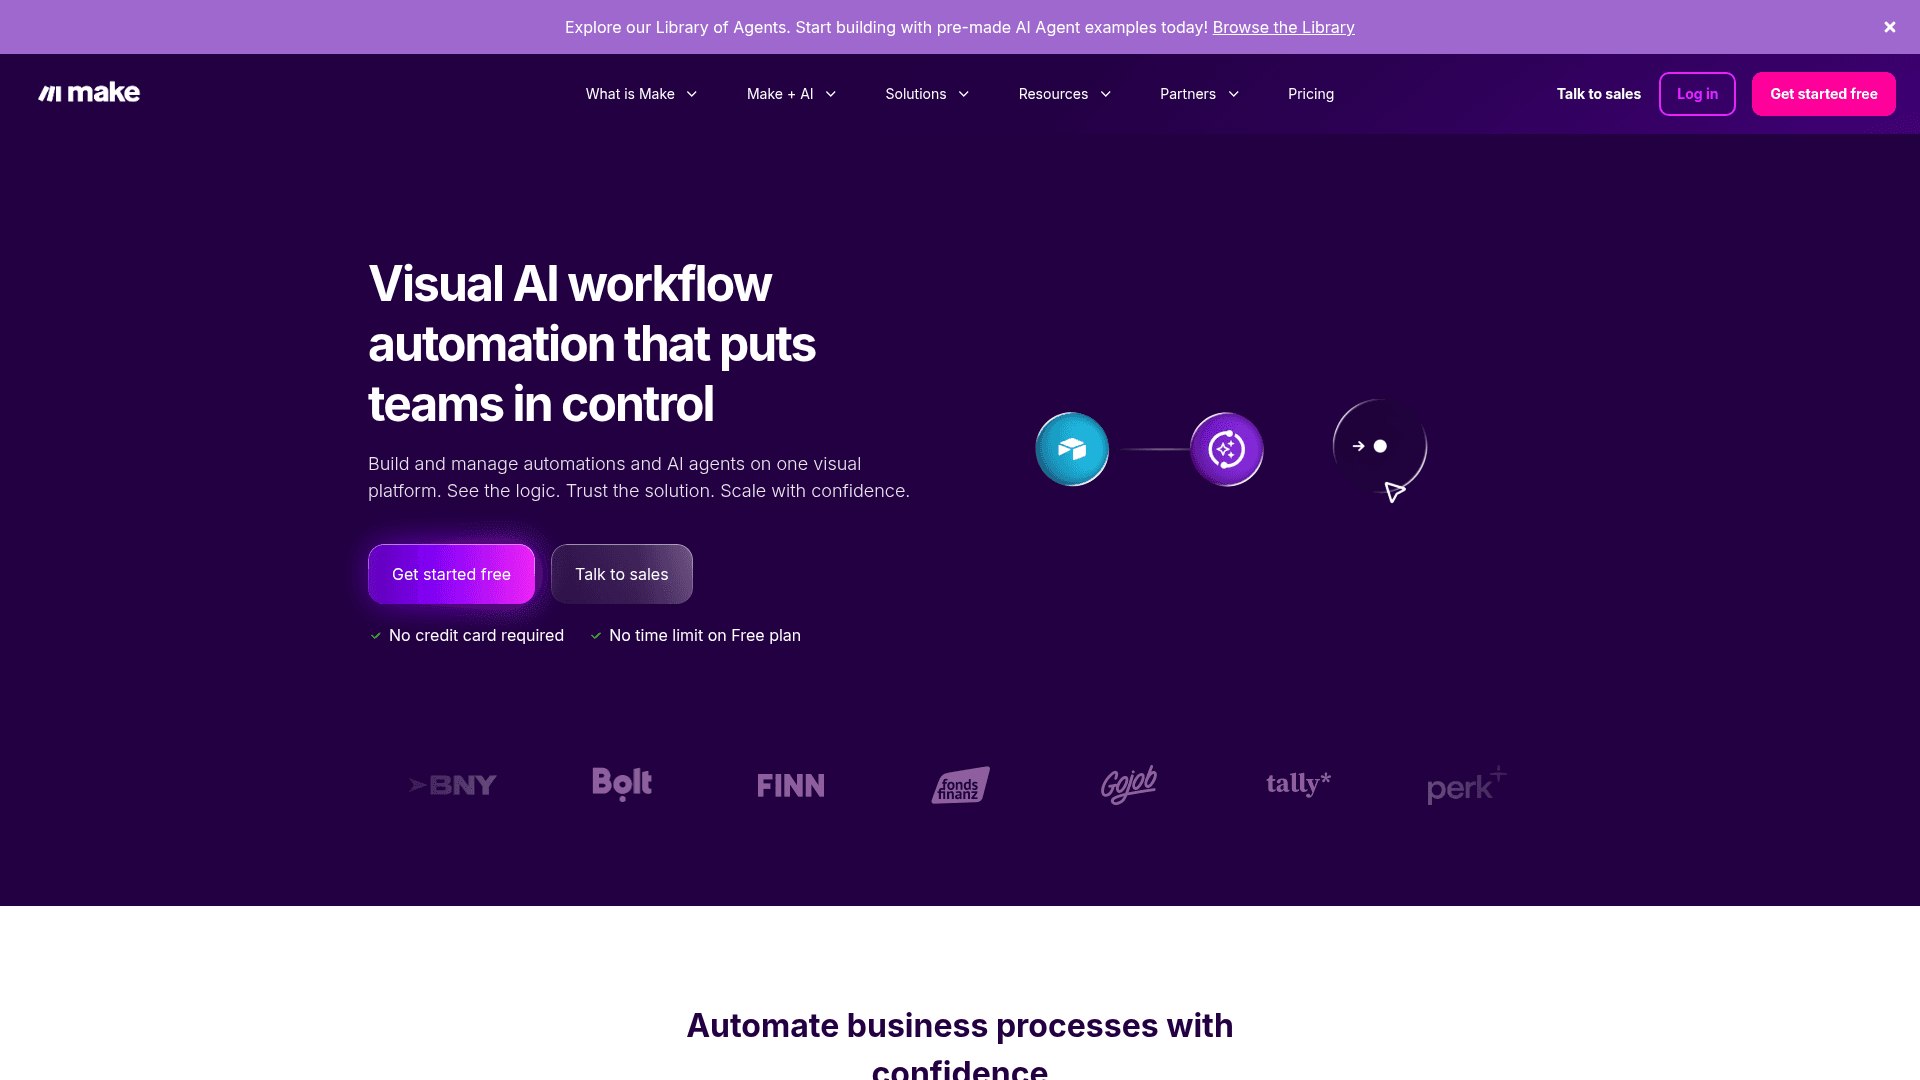Click the Log in button

point(1697,93)
